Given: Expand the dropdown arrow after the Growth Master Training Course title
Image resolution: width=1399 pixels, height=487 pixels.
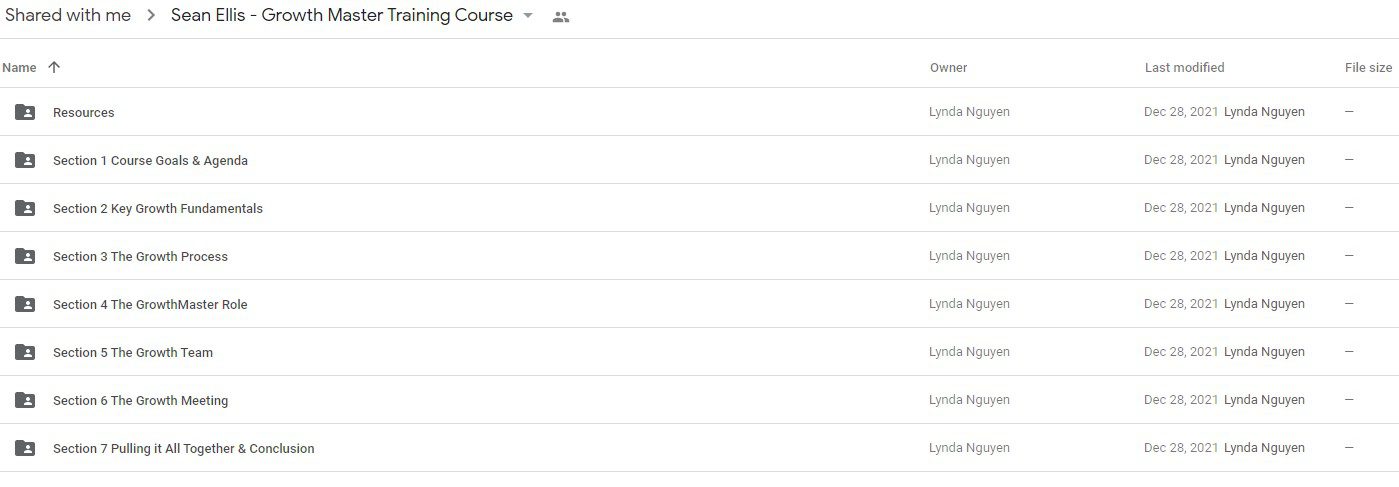Looking at the screenshot, I should tap(528, 16).
